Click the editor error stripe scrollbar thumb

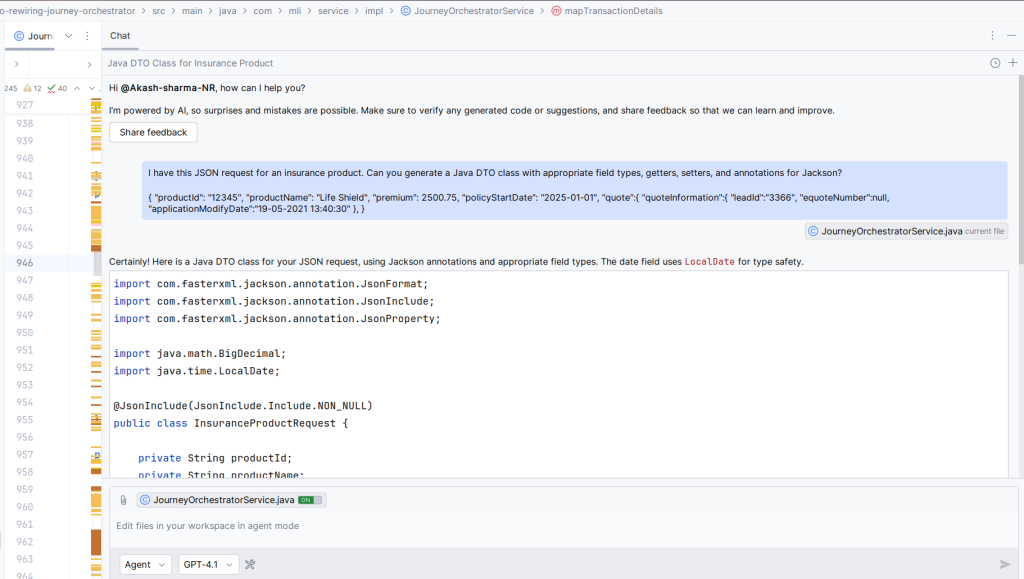tap(97, 263)
